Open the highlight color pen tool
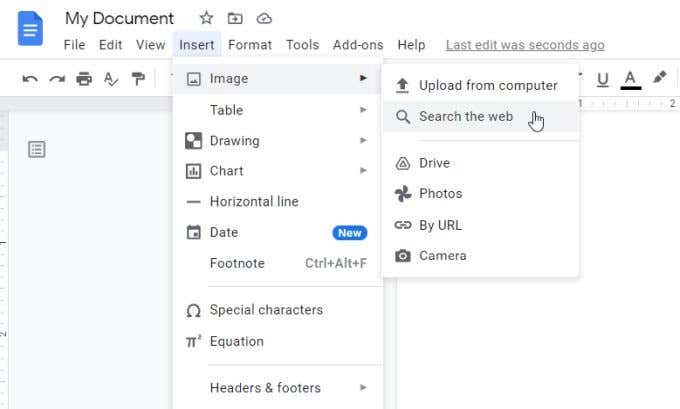The width and height of the screenshot is (680, 409). [659, 78]
